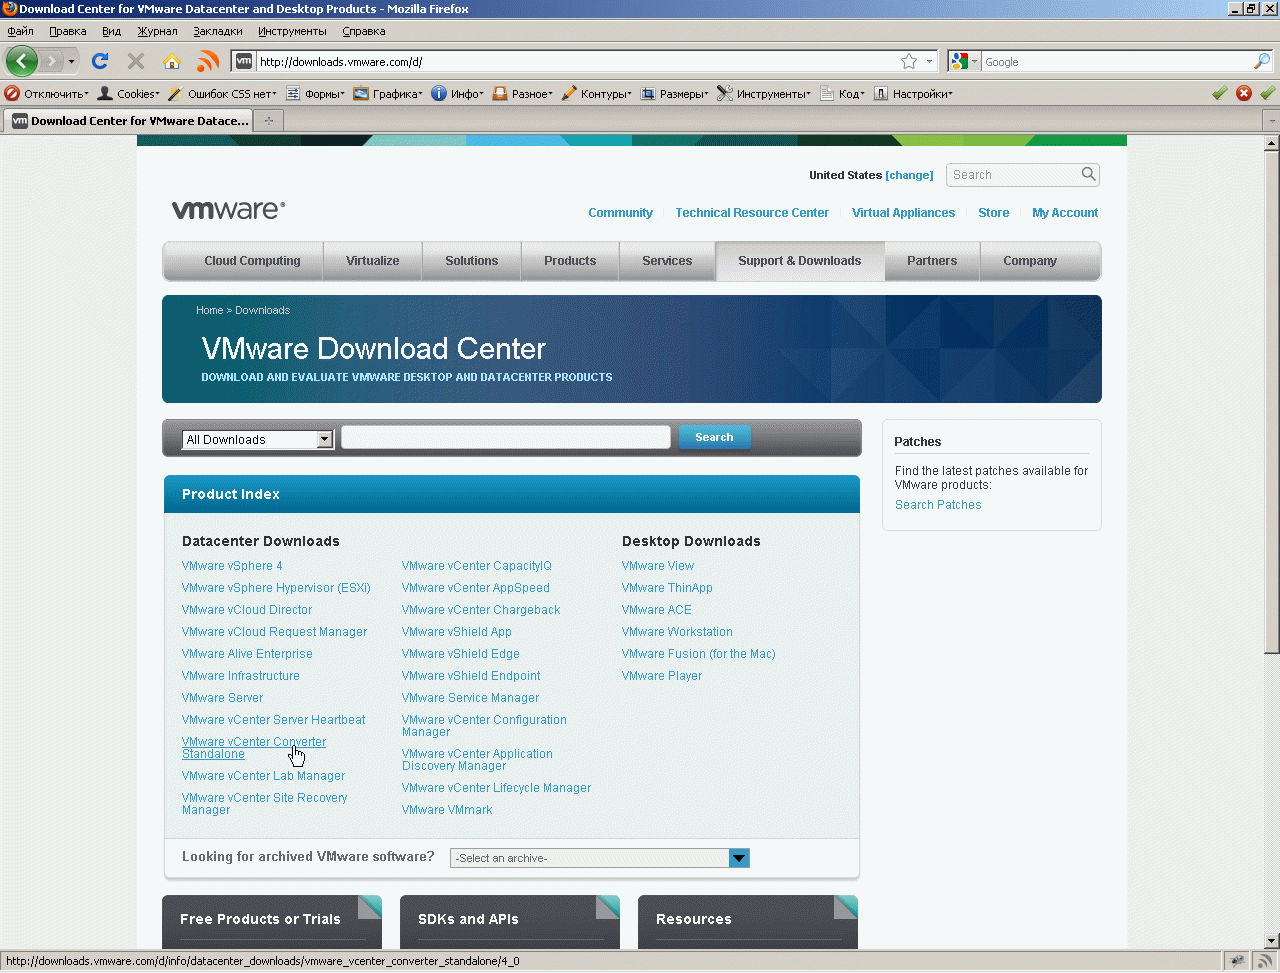Open the My Account link
This screenshot has height=973, width=1280.
(1065, 213)
